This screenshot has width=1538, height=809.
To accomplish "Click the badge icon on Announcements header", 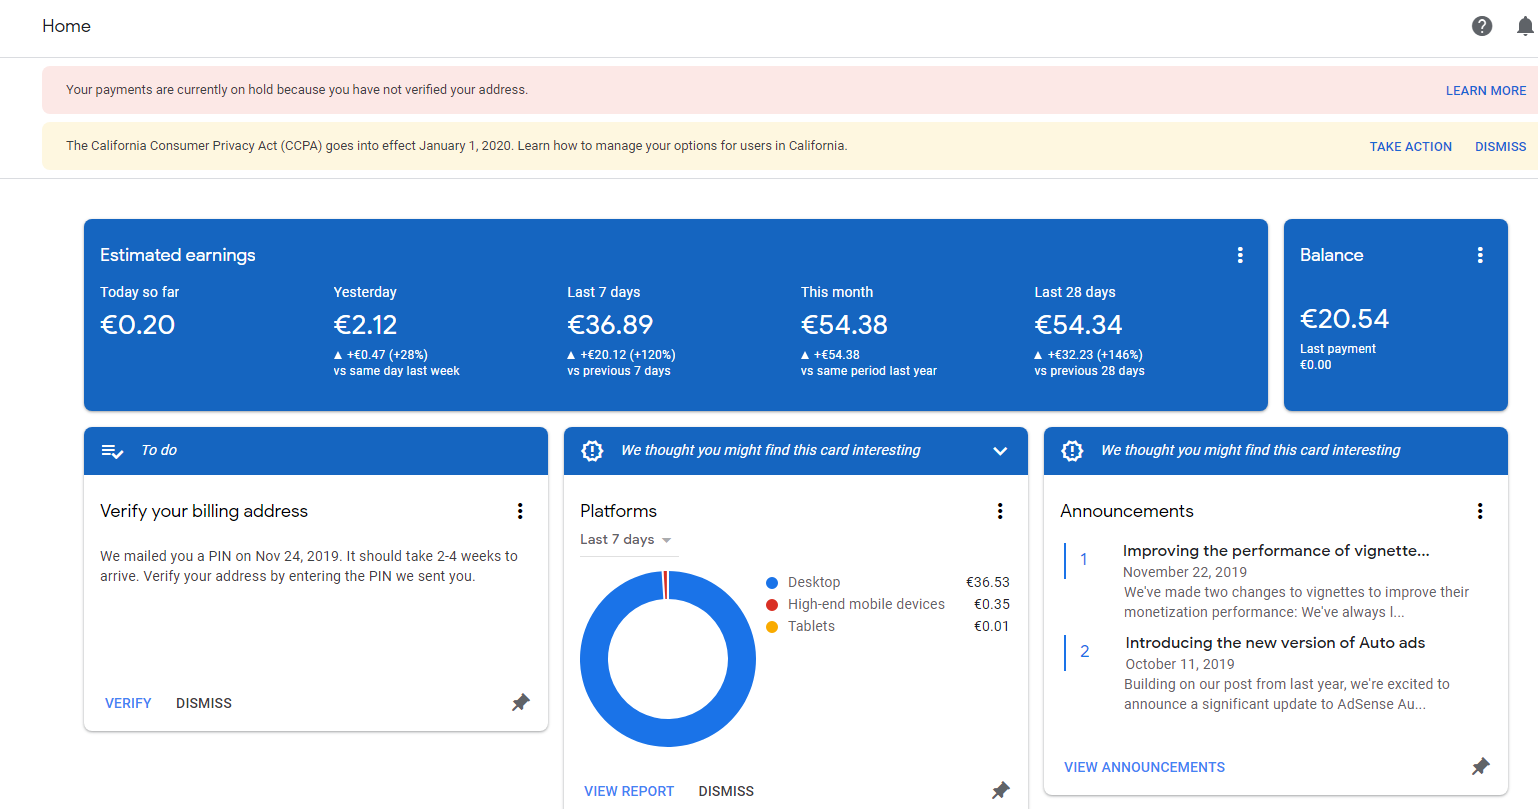I will [x=1072, y=451].
